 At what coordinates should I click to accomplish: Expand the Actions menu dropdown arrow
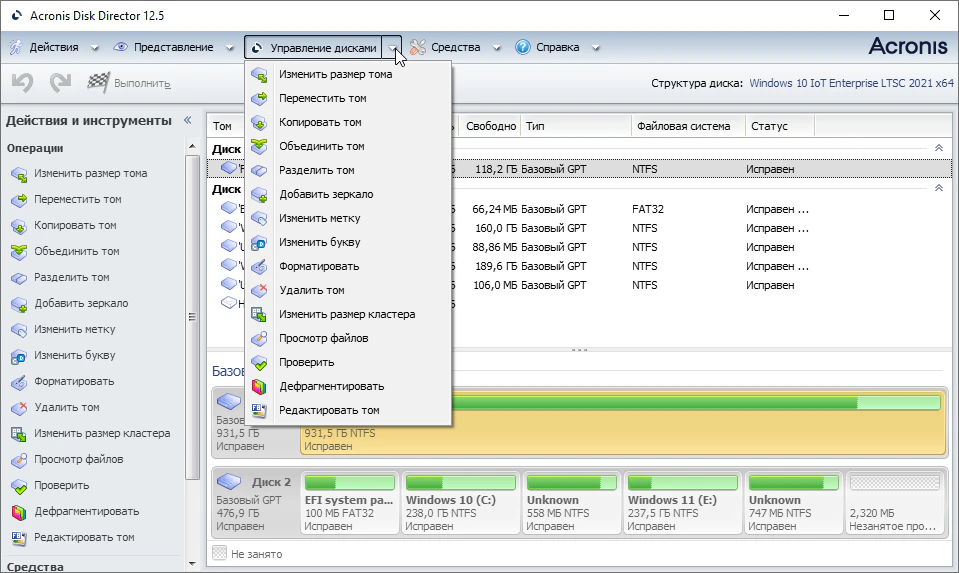point(95,48)
